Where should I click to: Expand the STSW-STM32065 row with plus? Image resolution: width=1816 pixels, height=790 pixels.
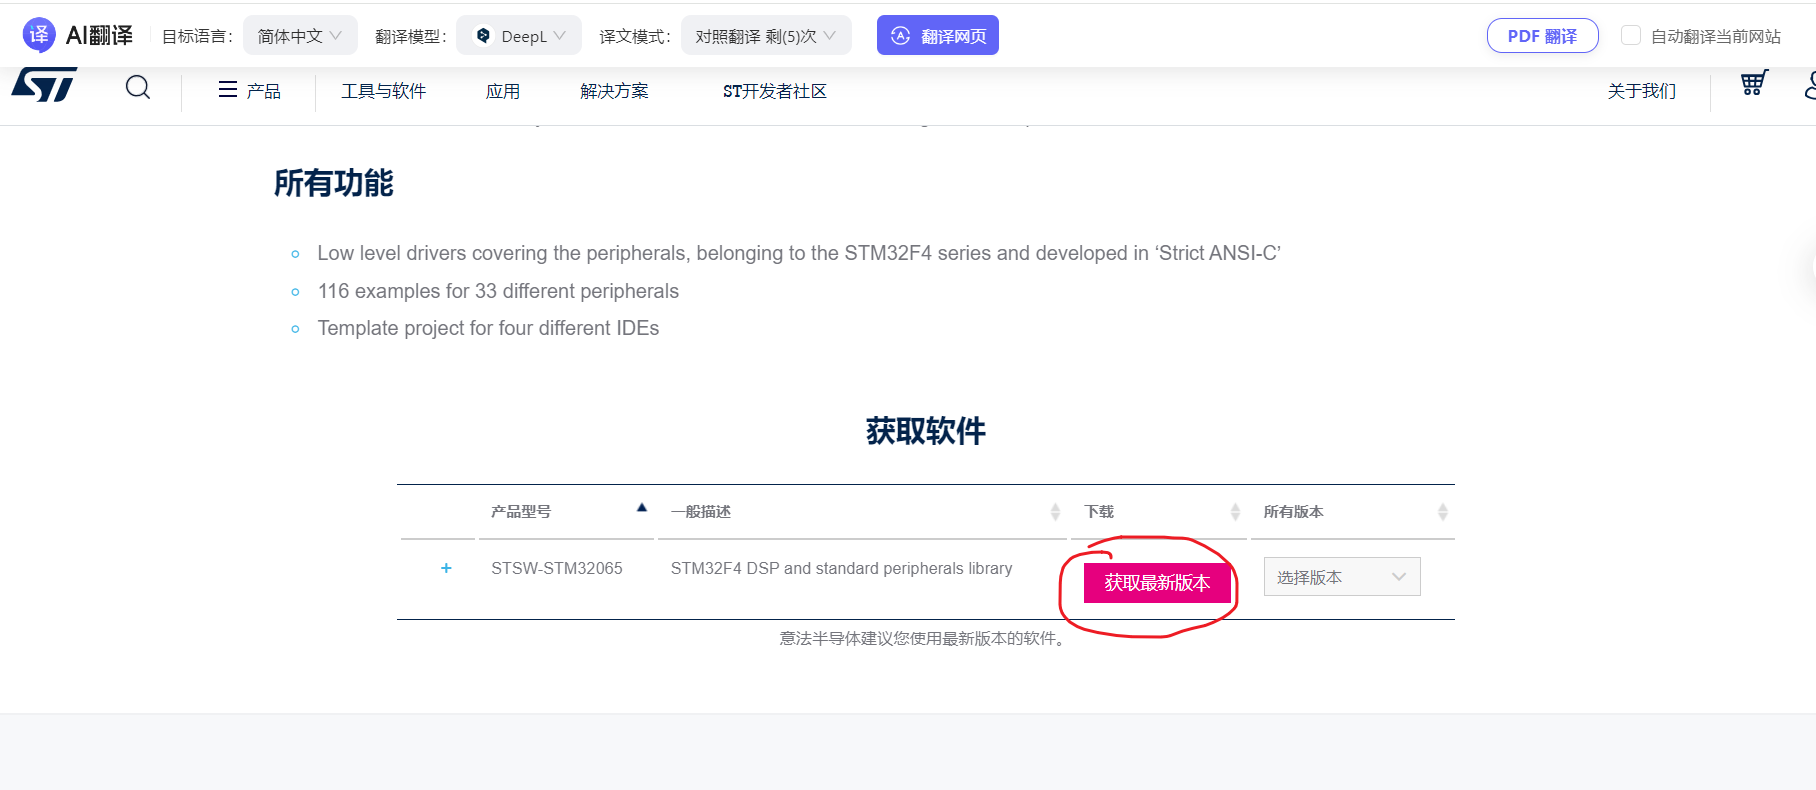[x=446, y=568]
